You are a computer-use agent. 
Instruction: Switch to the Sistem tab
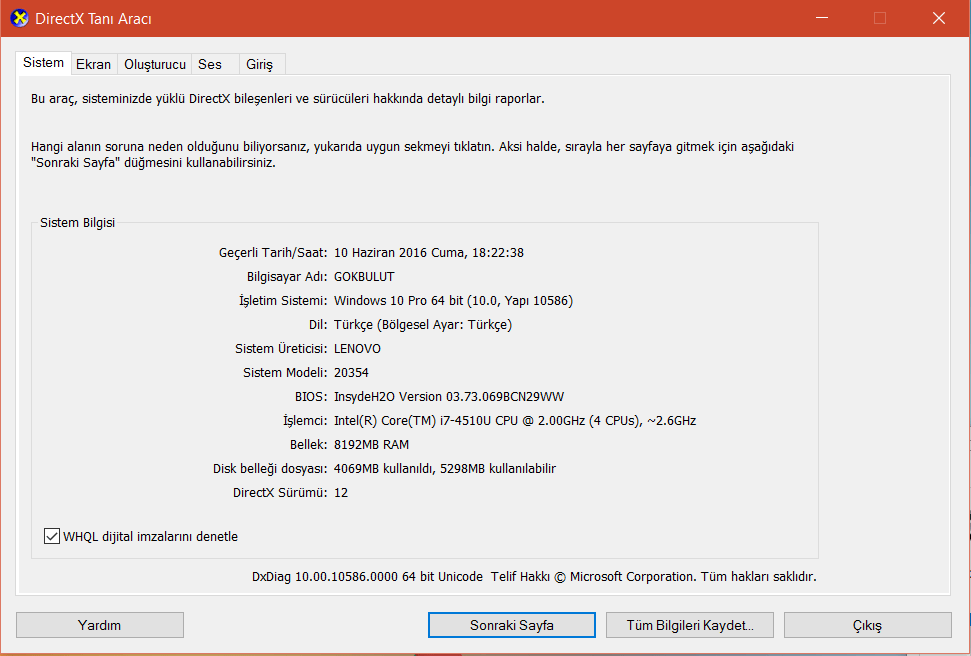click(43, 63)
